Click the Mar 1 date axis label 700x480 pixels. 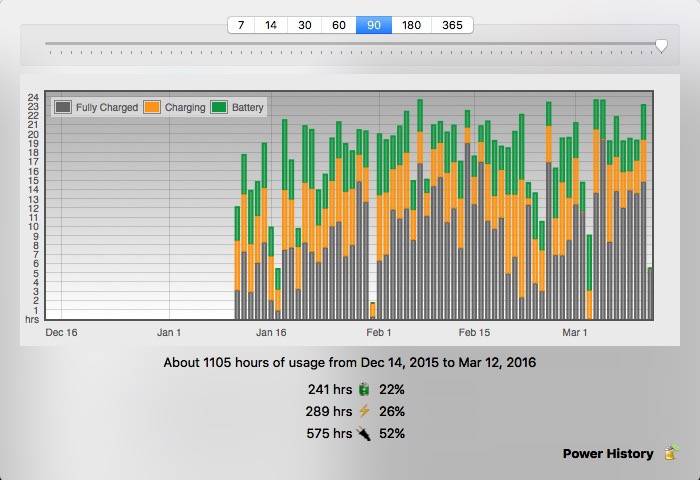coord(575,332)
